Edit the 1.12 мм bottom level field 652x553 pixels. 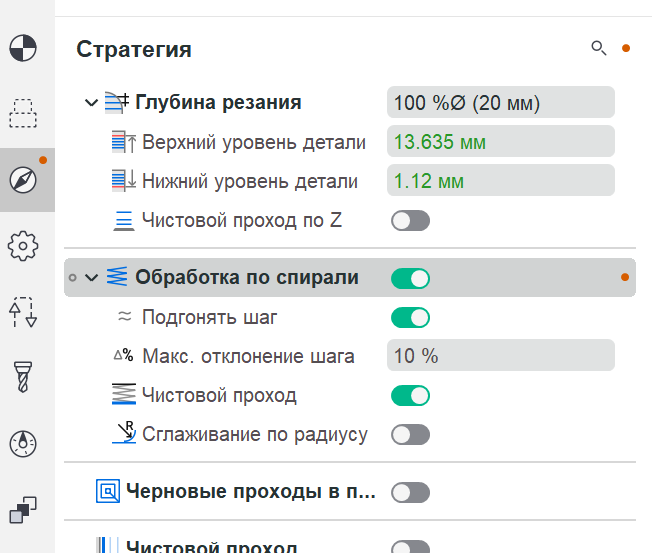tap(501, 180)
